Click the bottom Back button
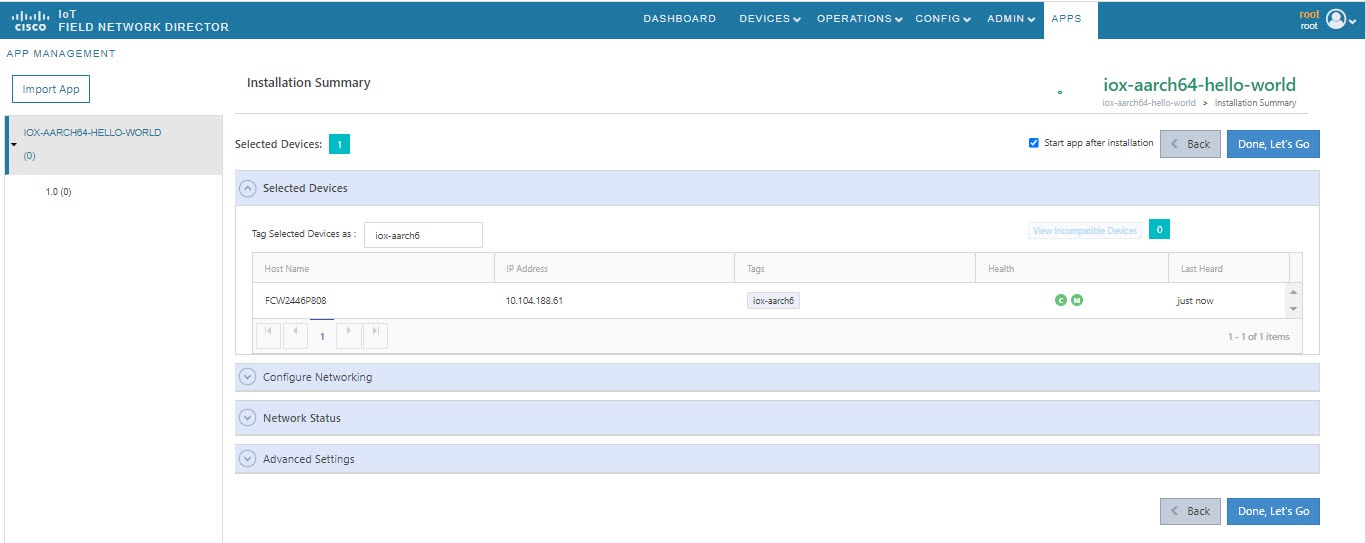 point(1190,511)
